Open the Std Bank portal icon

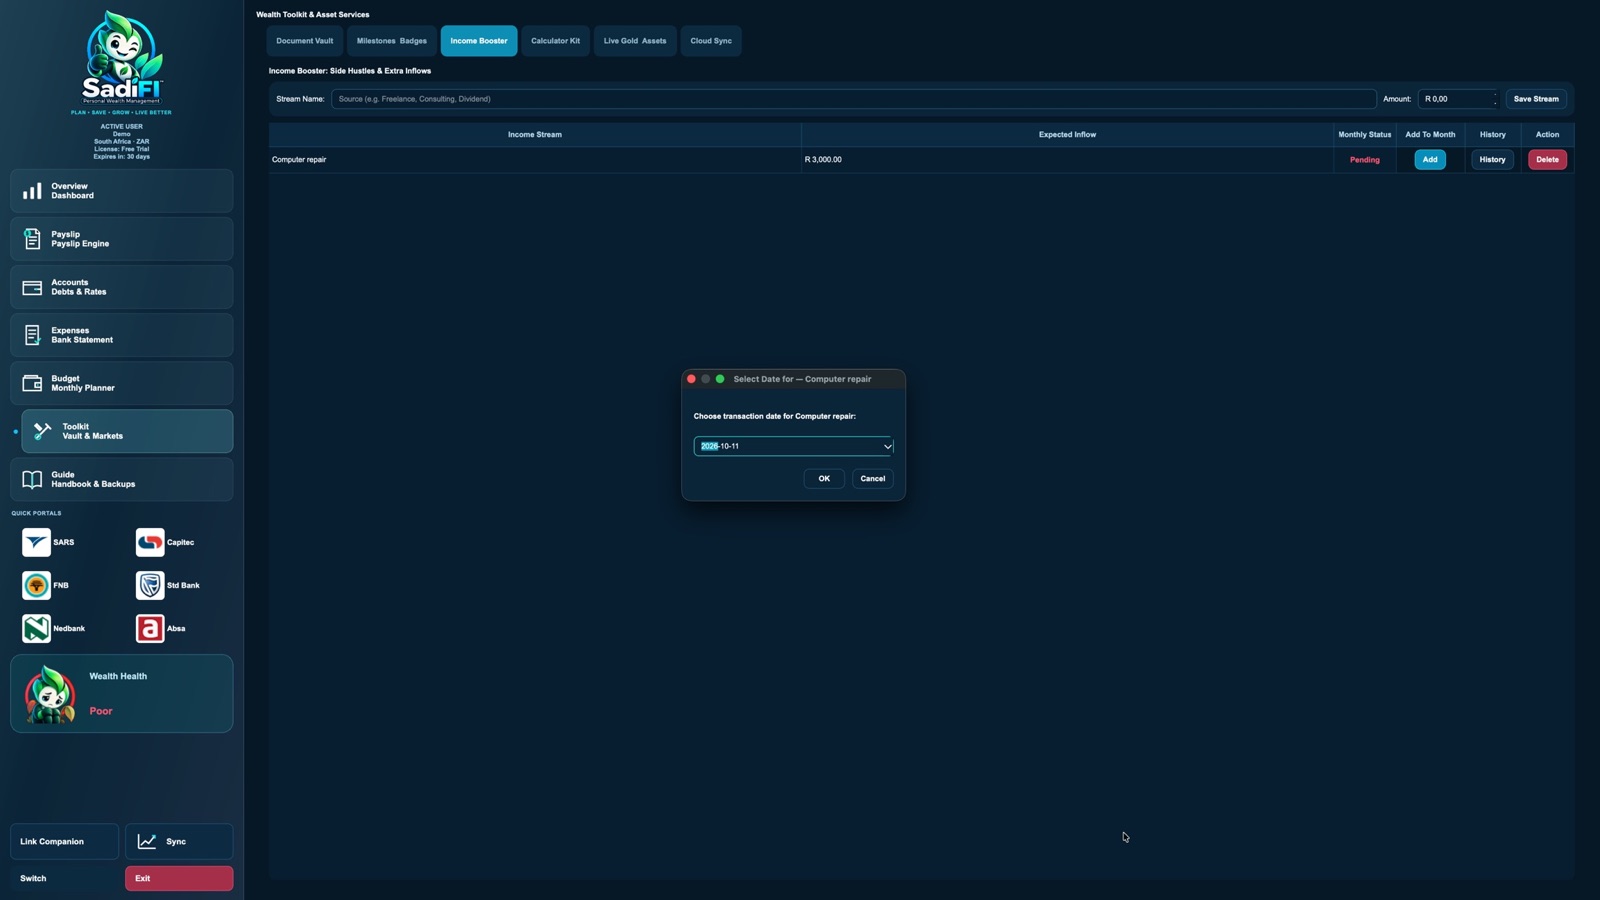click(x=150, y=585)
